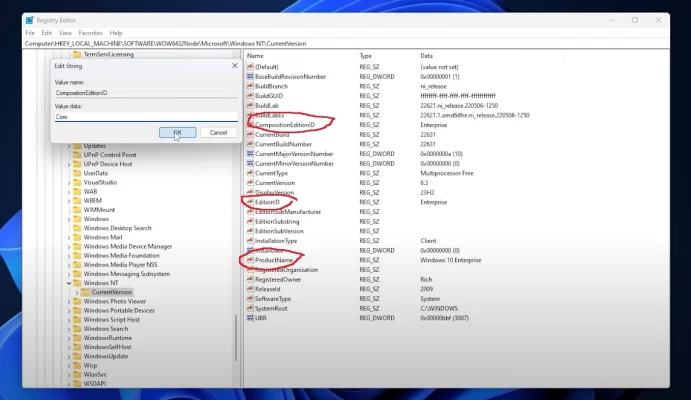Select the RegisteredOwner value icon

[x=249, y=279]
